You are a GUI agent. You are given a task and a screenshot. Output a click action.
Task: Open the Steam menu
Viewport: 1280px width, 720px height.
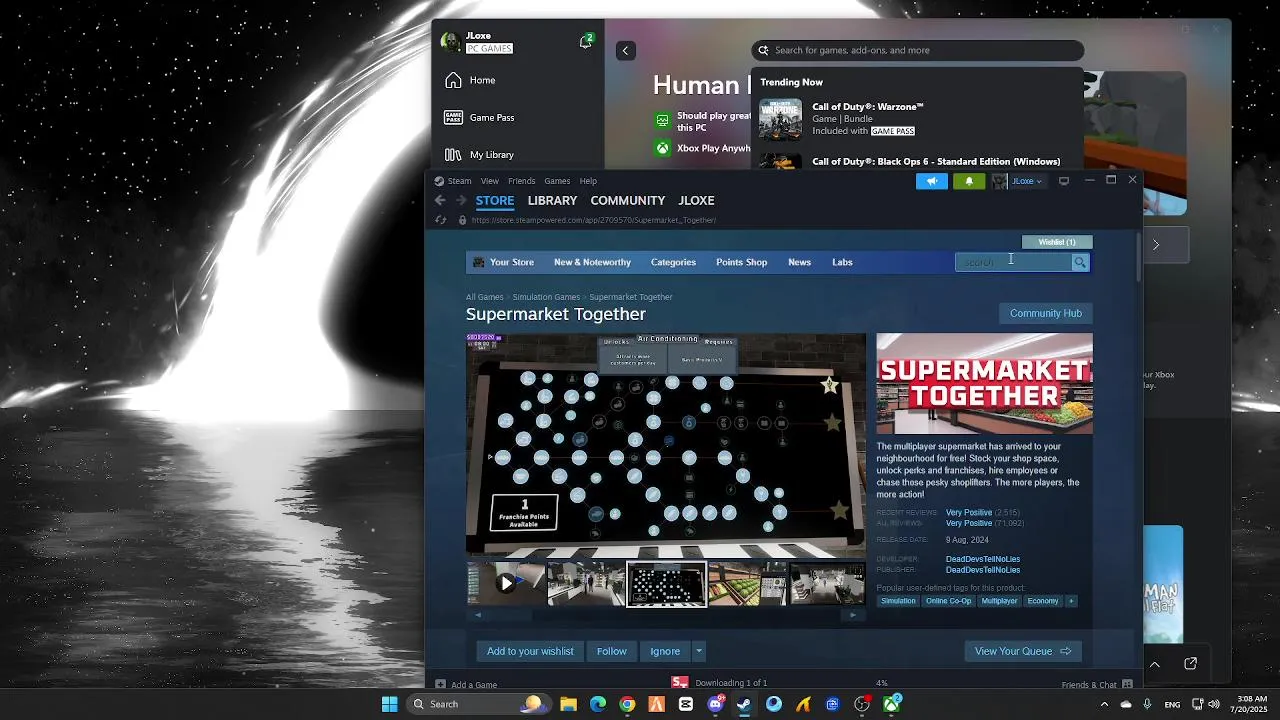459,181
